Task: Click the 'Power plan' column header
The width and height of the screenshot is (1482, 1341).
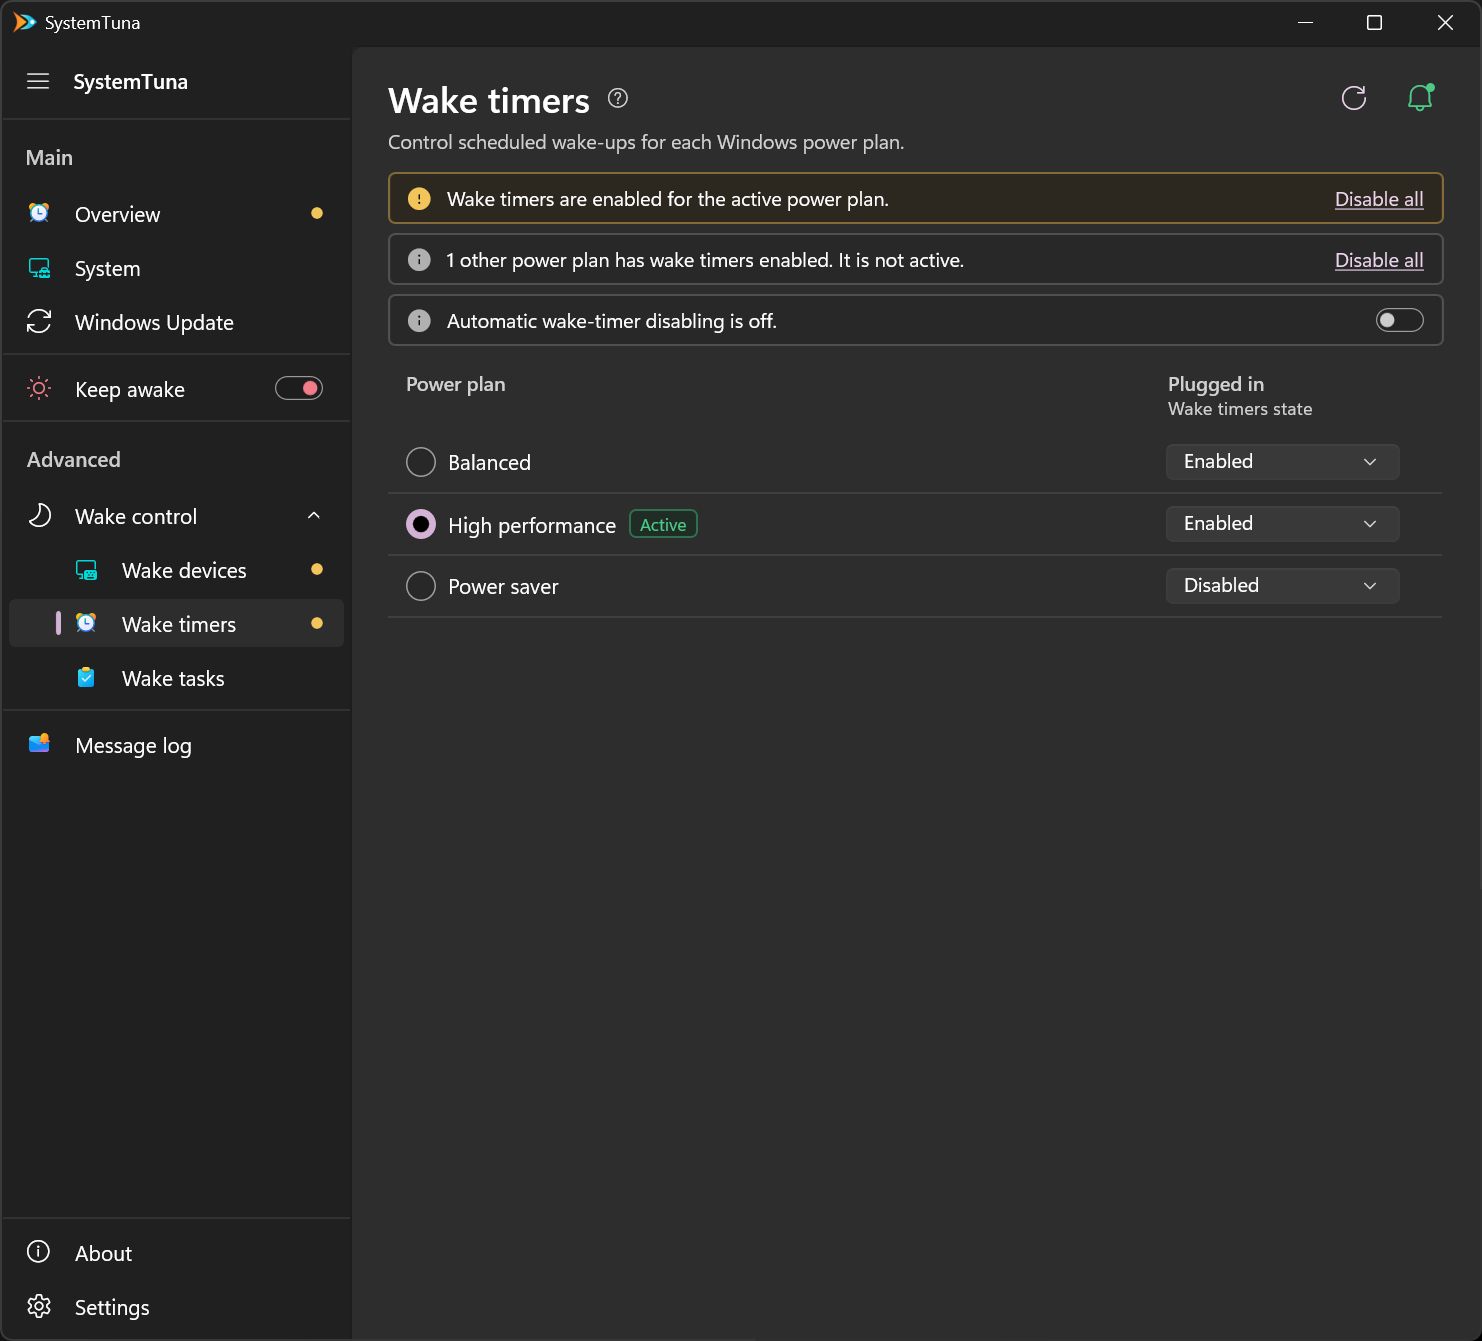Action: (456, 384)
